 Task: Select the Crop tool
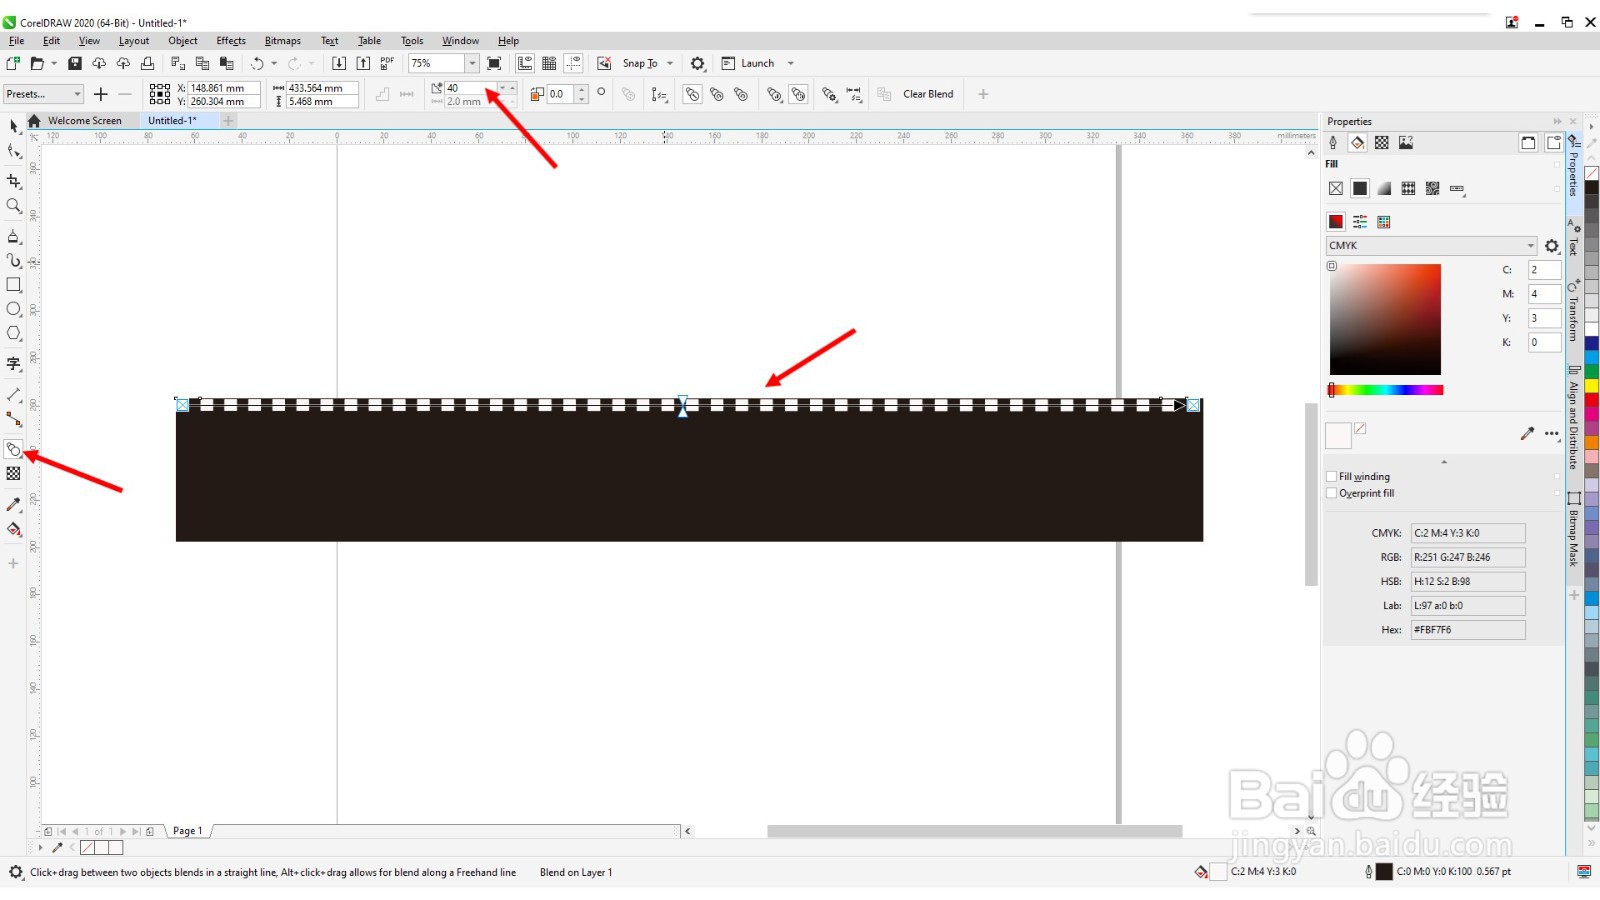coord(13,181)
